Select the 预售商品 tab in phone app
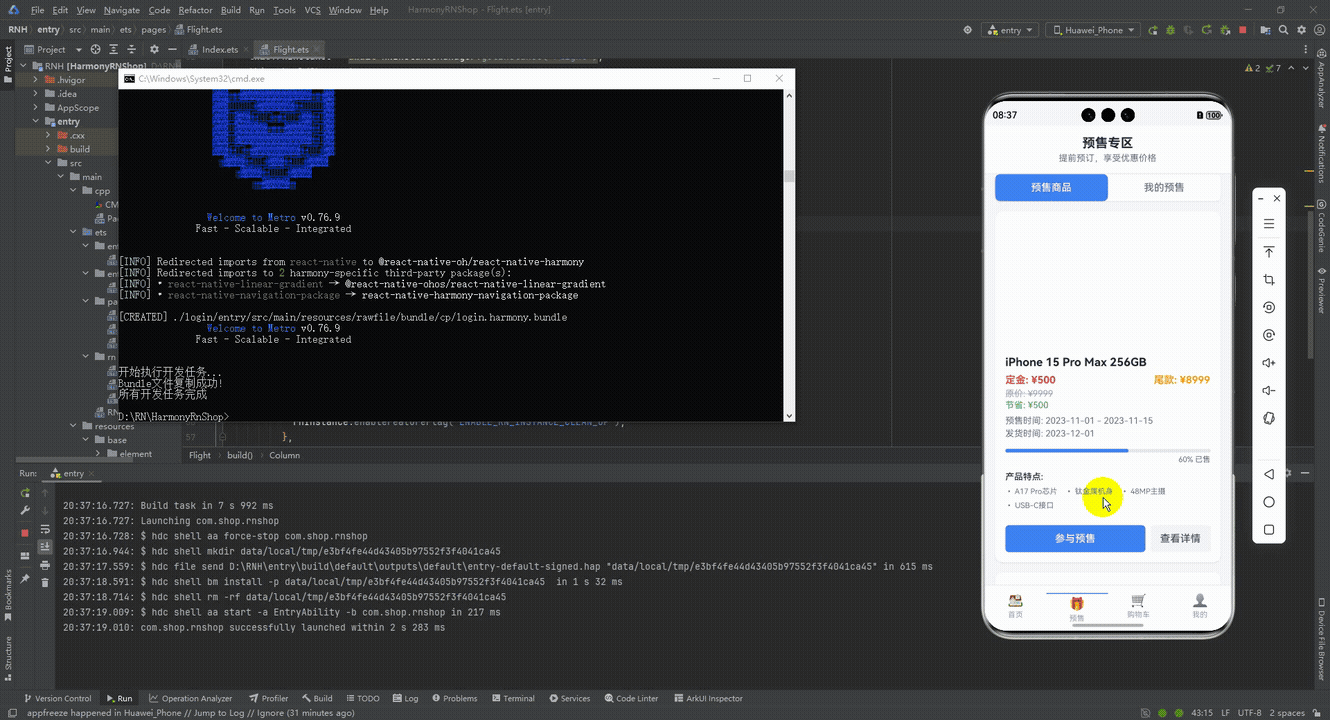 pos(1051,187)
